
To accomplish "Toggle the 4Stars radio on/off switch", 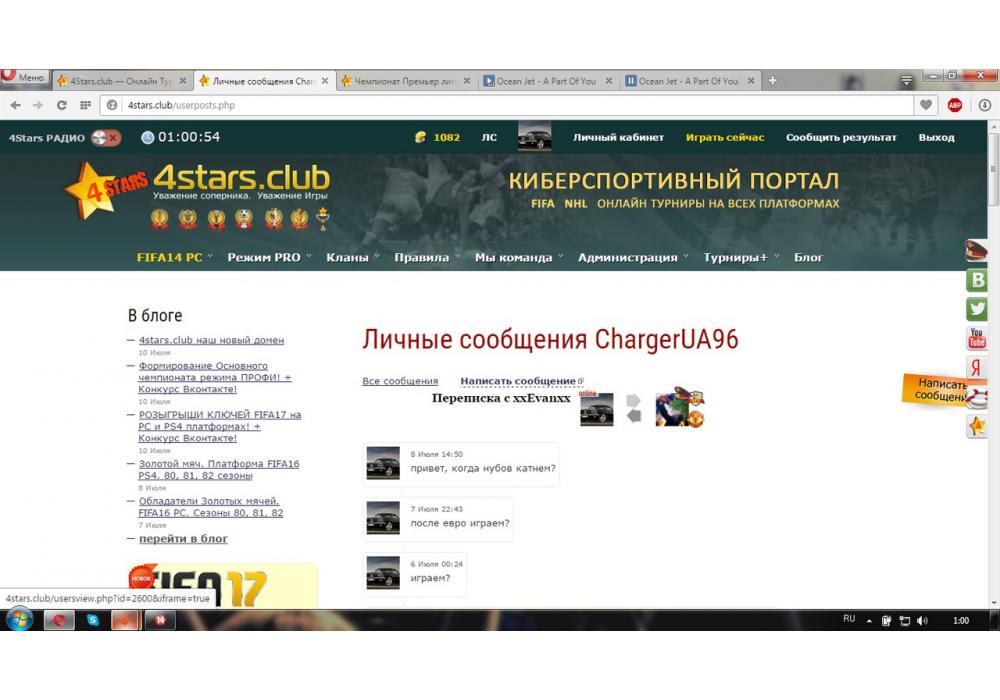I will pyautogui.click(x=105, y=137).
